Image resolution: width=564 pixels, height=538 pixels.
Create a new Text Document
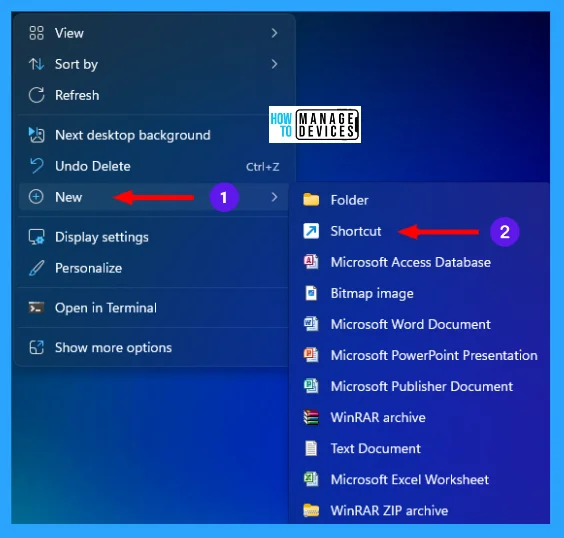tap(419, 448)
